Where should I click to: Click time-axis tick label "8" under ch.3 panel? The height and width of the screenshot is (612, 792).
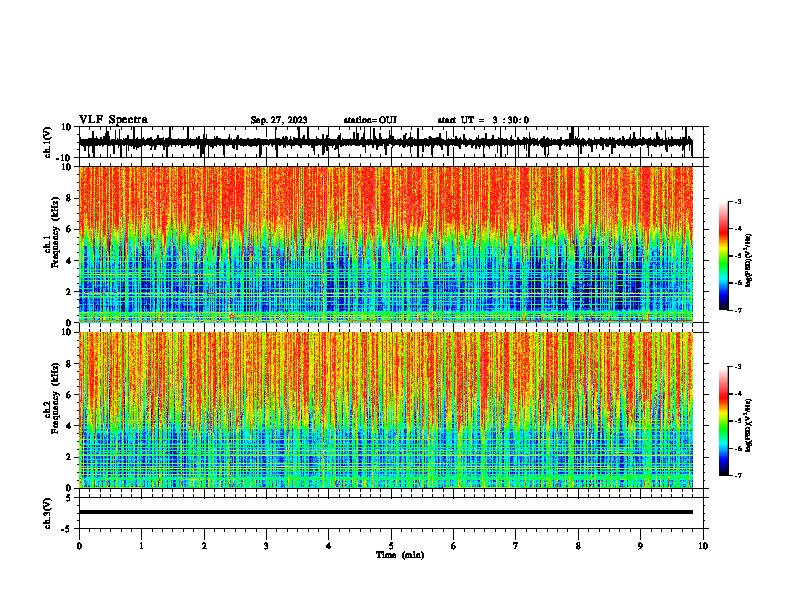click(578, 546)
